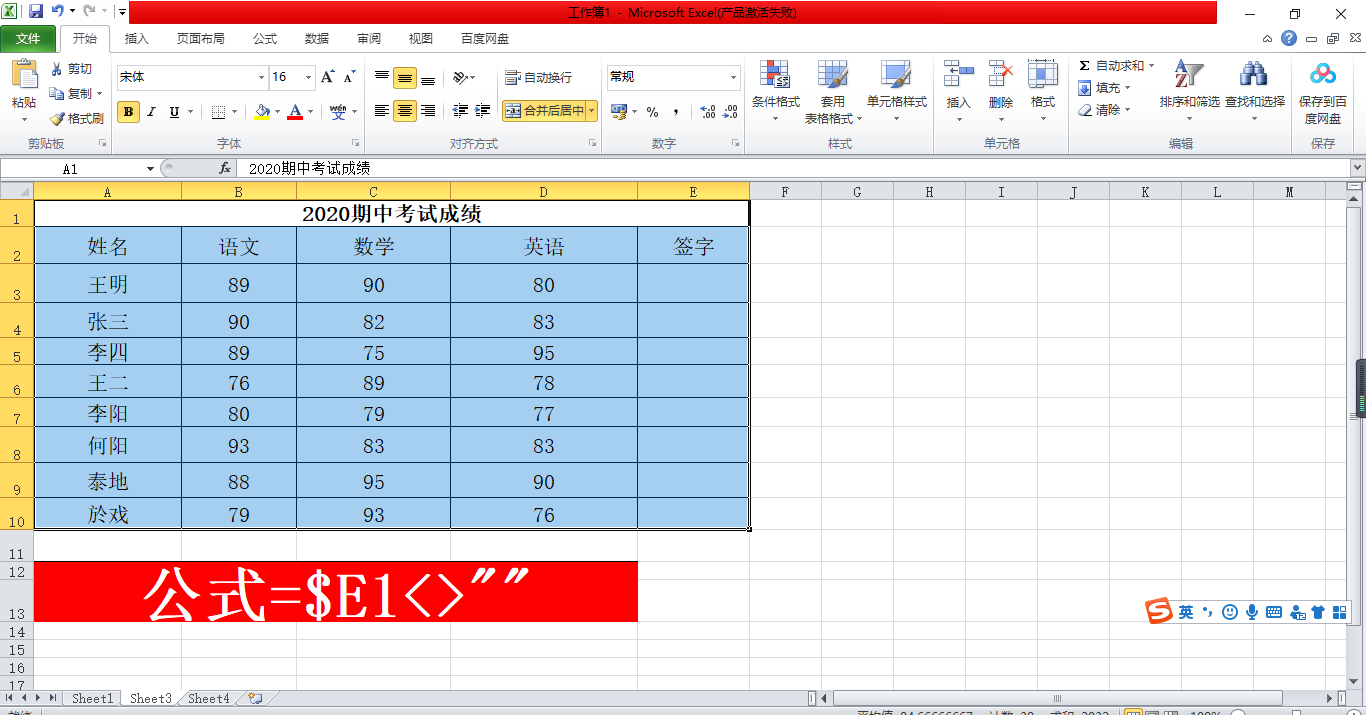
Task: Toggle align text right
Action: tap(428, 111)
